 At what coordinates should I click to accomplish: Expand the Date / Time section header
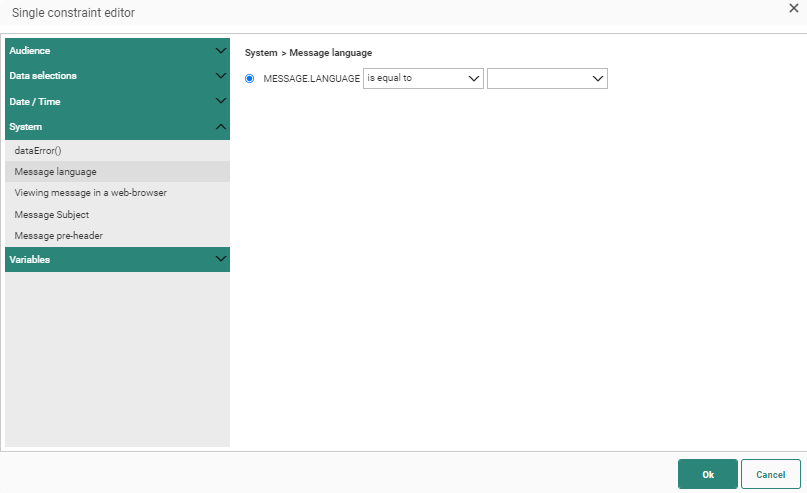[100, 101]
